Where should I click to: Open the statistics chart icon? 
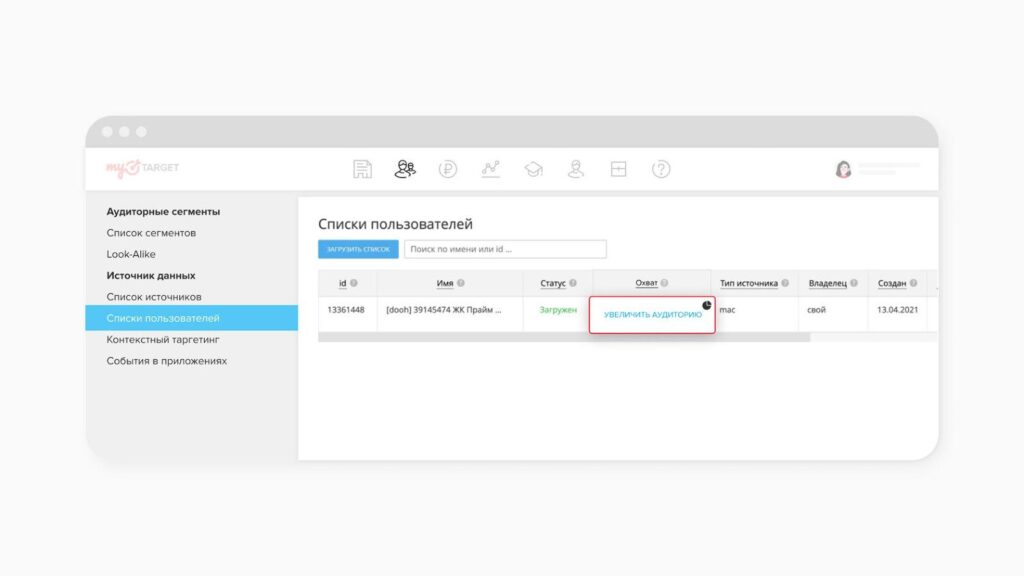(490, 169)
